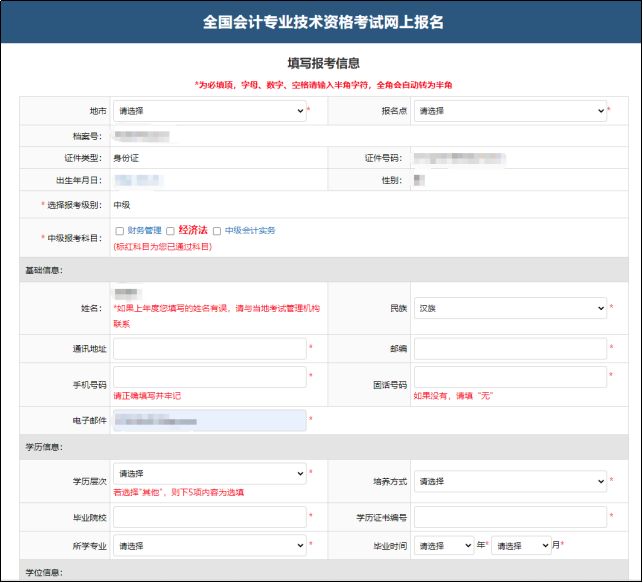
Task: Choose graduation year from 毕业时间 dropdown
Action: [444, 546]
